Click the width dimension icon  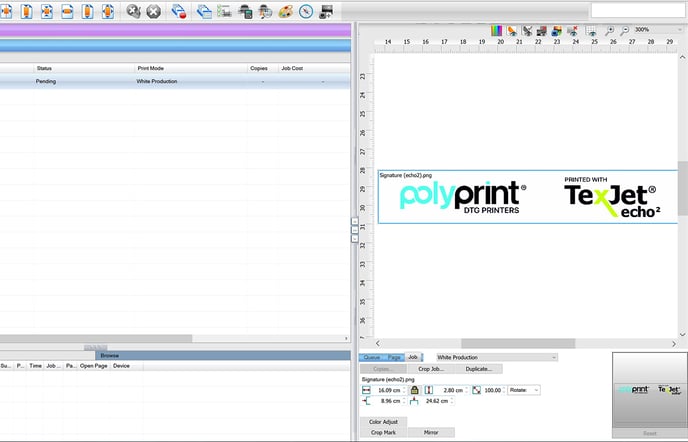click(366, 390)
